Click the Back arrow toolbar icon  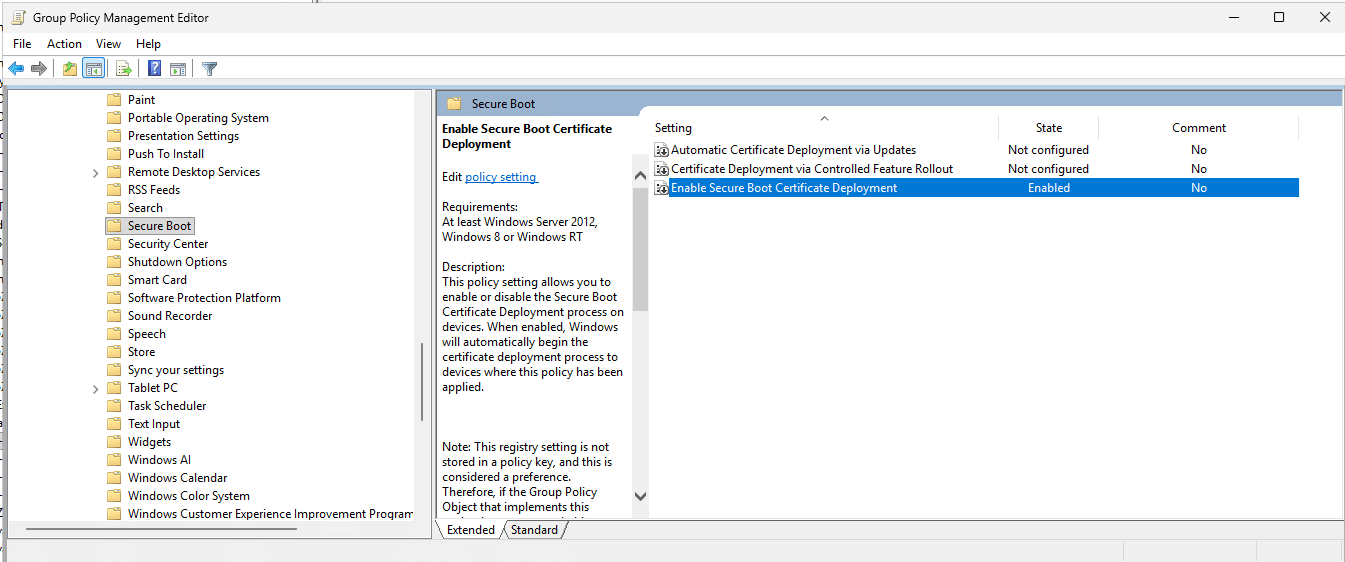(16, 69)
